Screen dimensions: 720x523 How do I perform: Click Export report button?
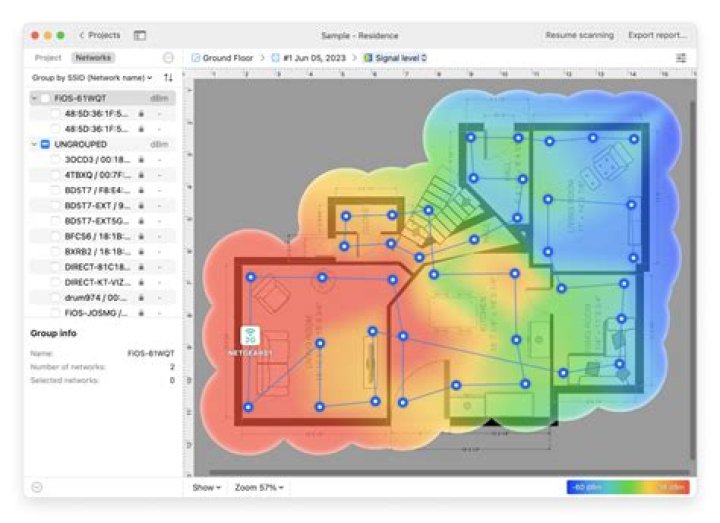(x=657, y=35)
